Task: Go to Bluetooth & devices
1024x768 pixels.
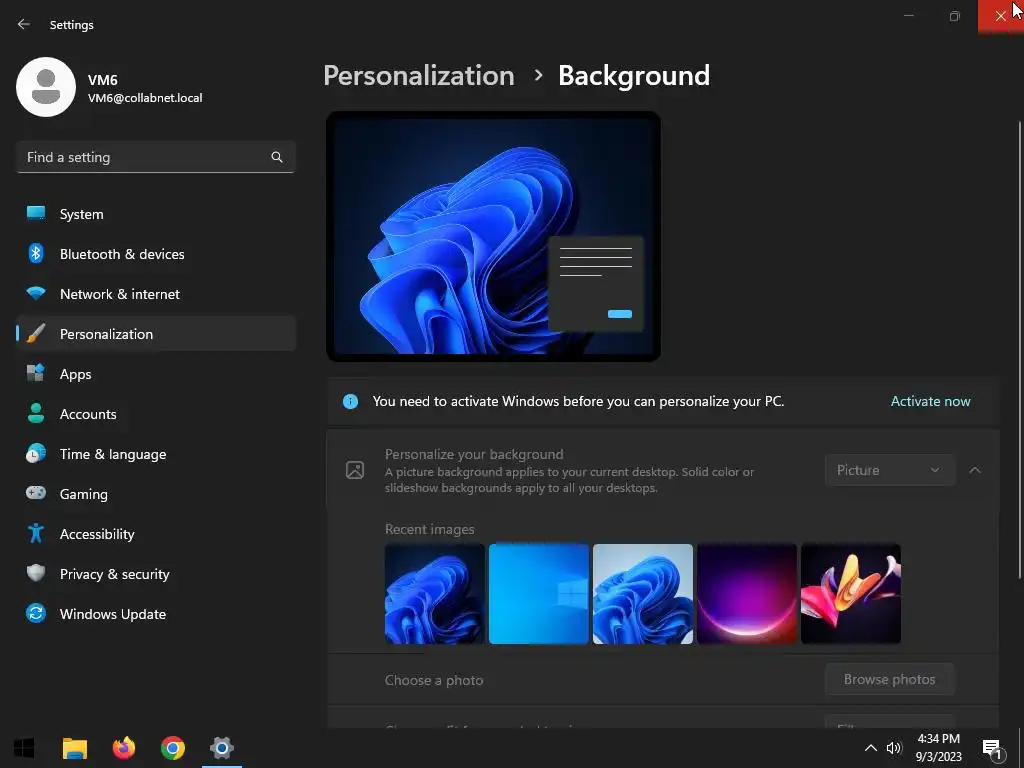Action: (x=156, y=253)
